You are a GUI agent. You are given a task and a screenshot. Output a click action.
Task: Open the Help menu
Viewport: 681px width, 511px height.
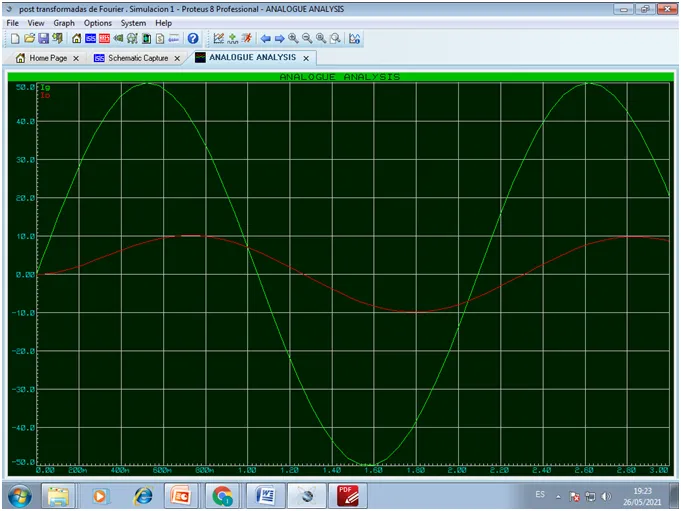pyautogui.click(x=163, y=23)
